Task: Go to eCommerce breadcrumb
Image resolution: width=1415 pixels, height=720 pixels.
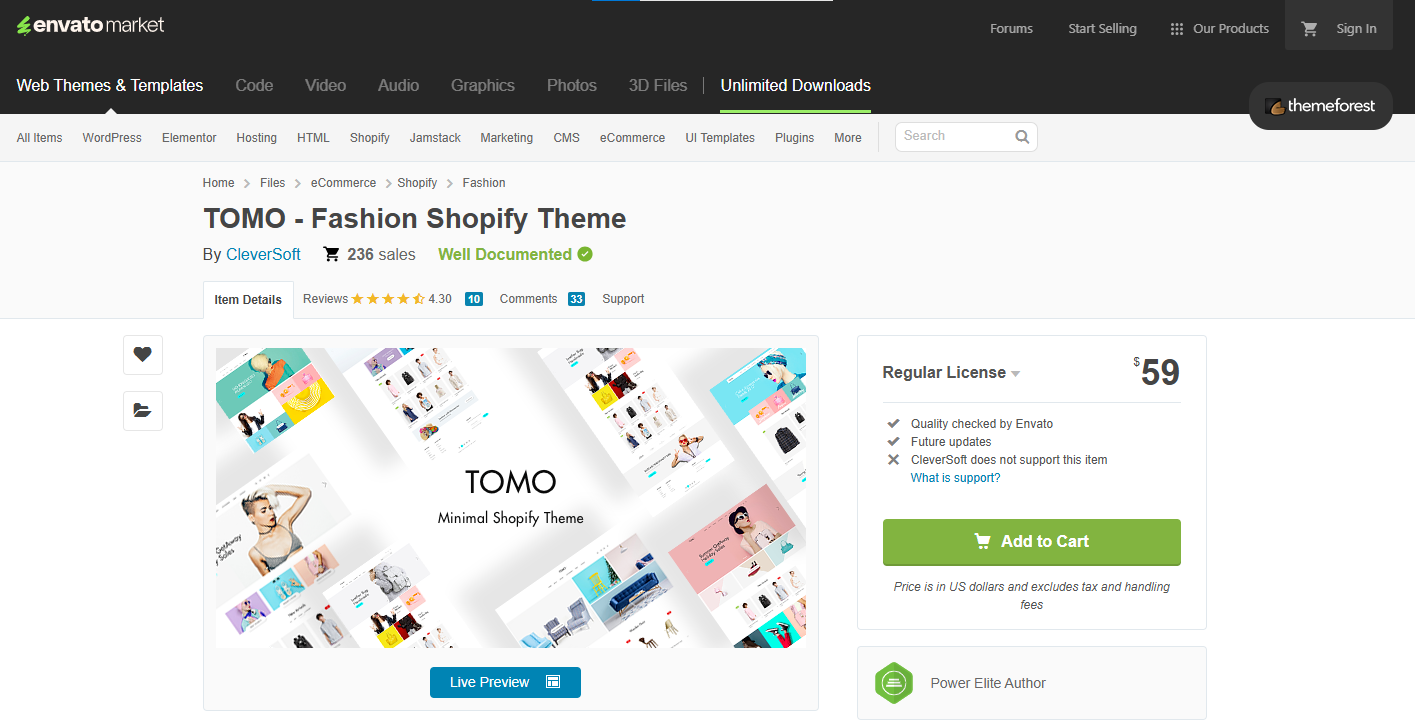Action: coord(343,183)
